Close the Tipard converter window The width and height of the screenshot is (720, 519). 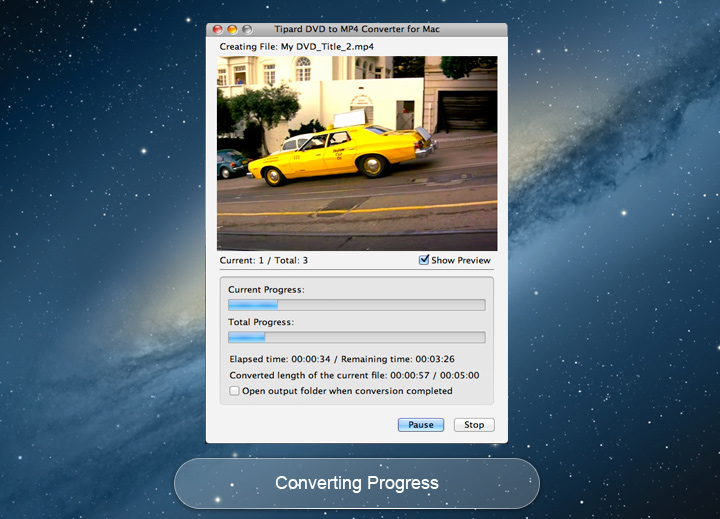tap(218, 29)
